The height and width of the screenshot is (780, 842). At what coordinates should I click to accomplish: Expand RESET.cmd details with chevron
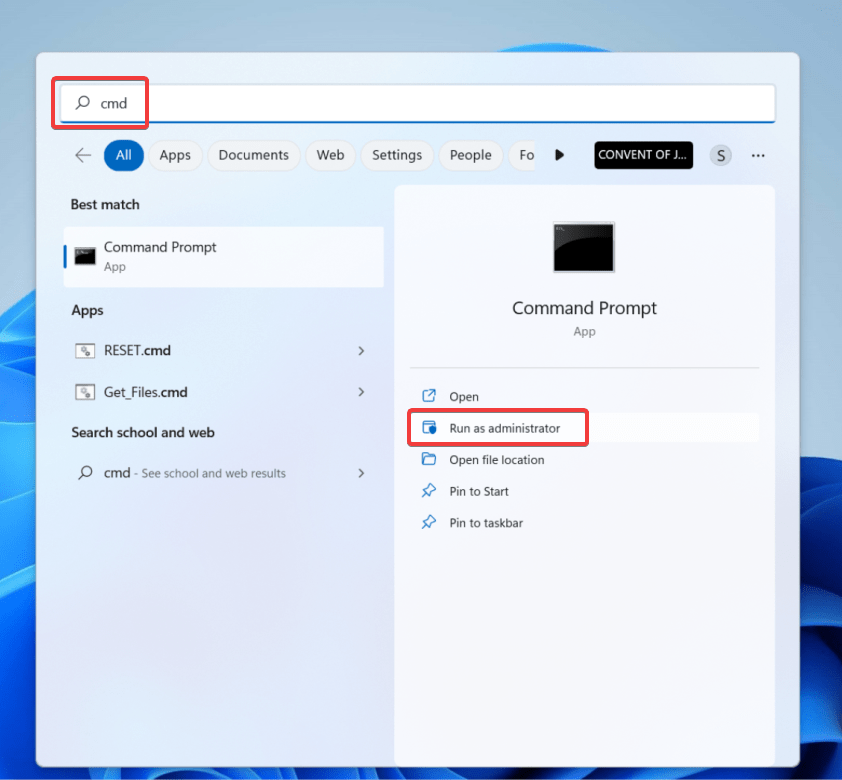[361, 351]
